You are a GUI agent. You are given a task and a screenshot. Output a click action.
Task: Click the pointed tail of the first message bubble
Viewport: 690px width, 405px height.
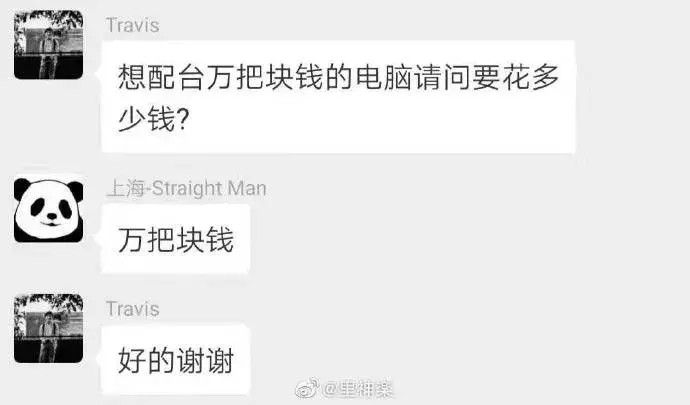[98, 74]
